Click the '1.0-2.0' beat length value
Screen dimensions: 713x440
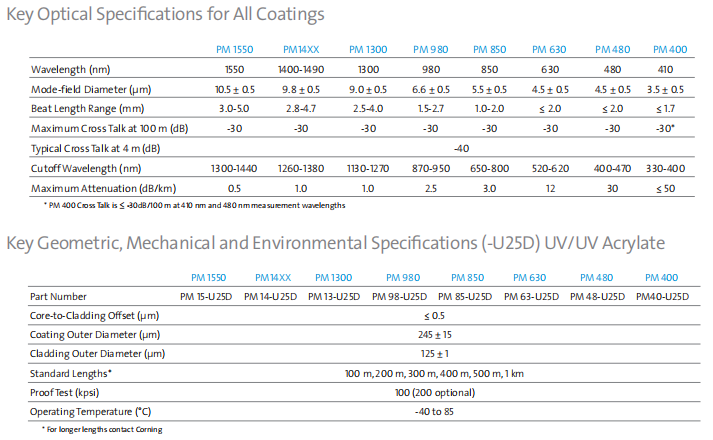[489, 109]
